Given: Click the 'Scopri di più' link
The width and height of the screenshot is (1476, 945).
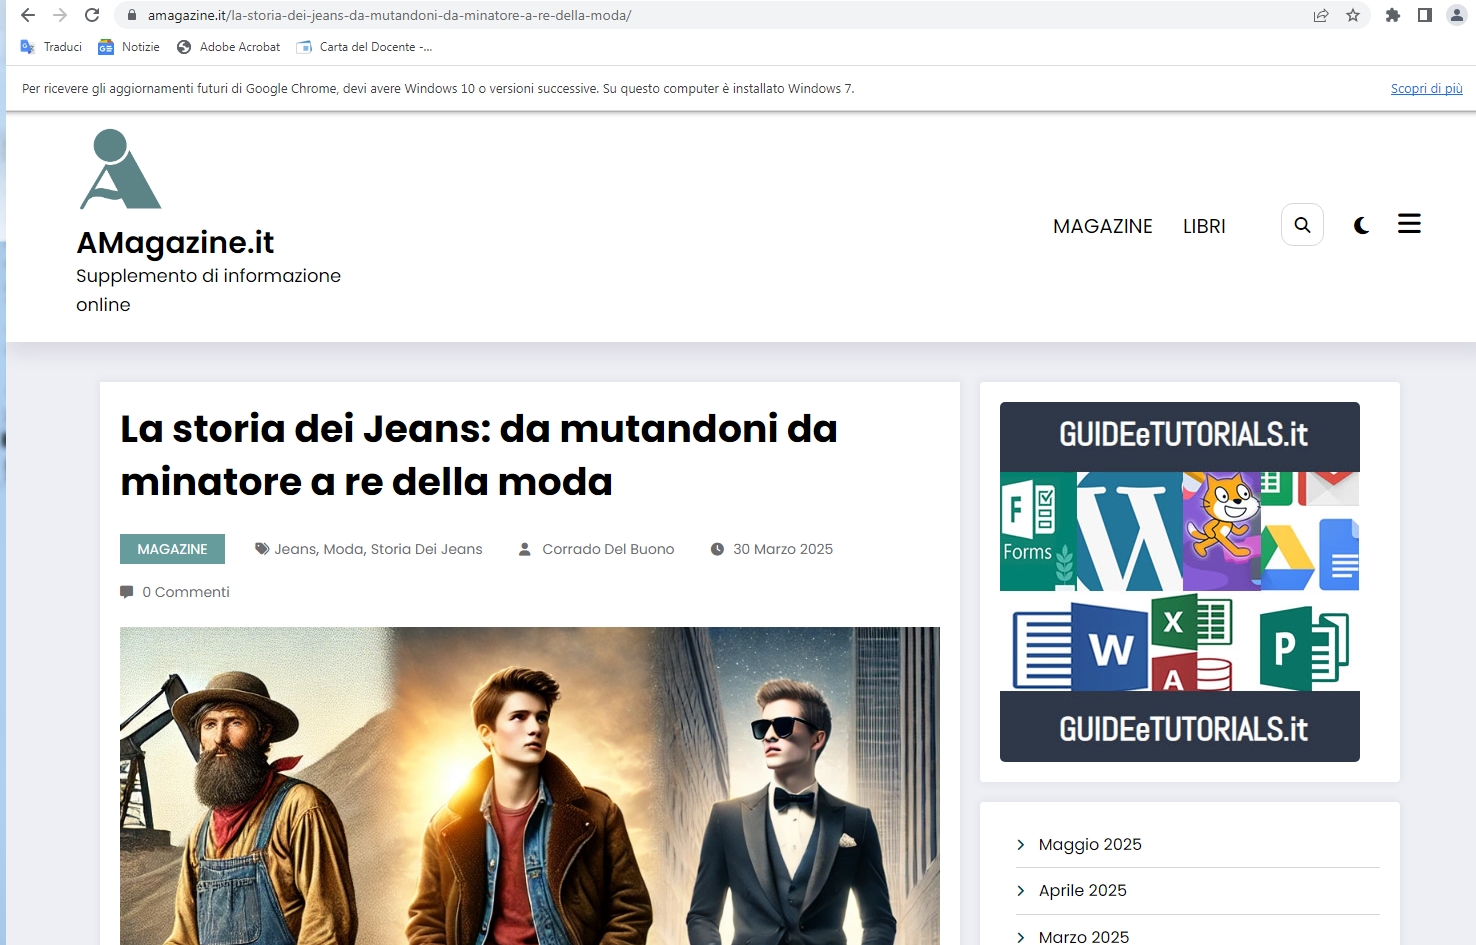Looking at the screenshot, I should (x=1426, y=88).
